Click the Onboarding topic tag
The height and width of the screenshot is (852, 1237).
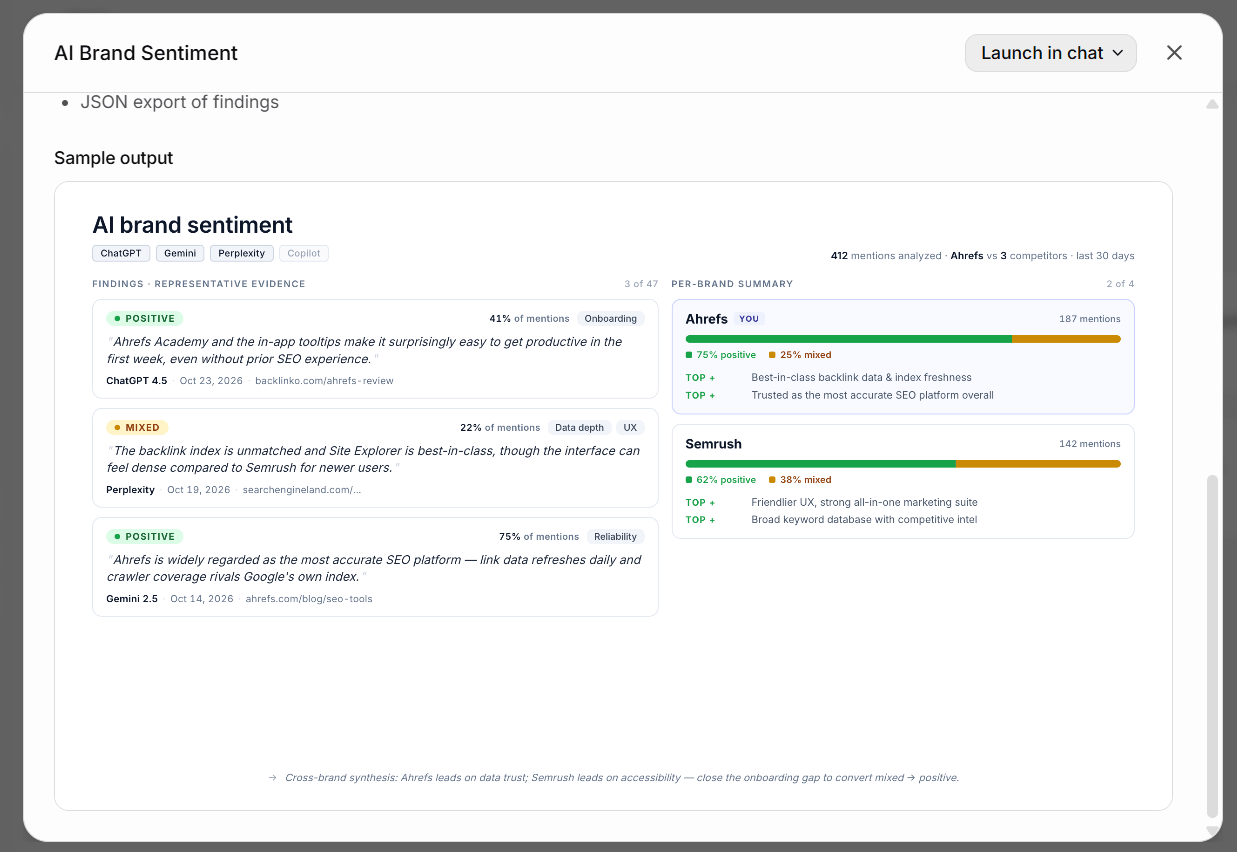pyautogui.click(x=611, y=319)
